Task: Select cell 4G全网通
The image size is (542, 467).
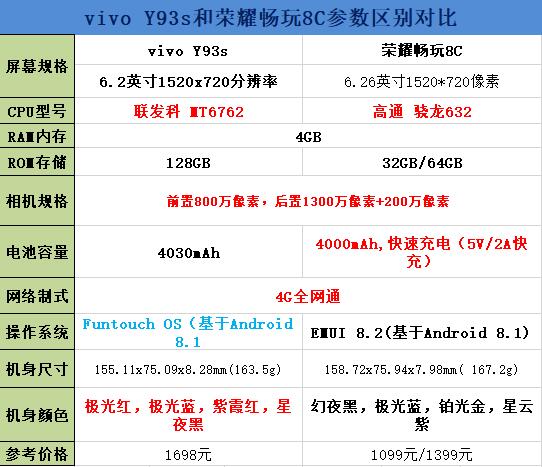Action: click(308, 296)
